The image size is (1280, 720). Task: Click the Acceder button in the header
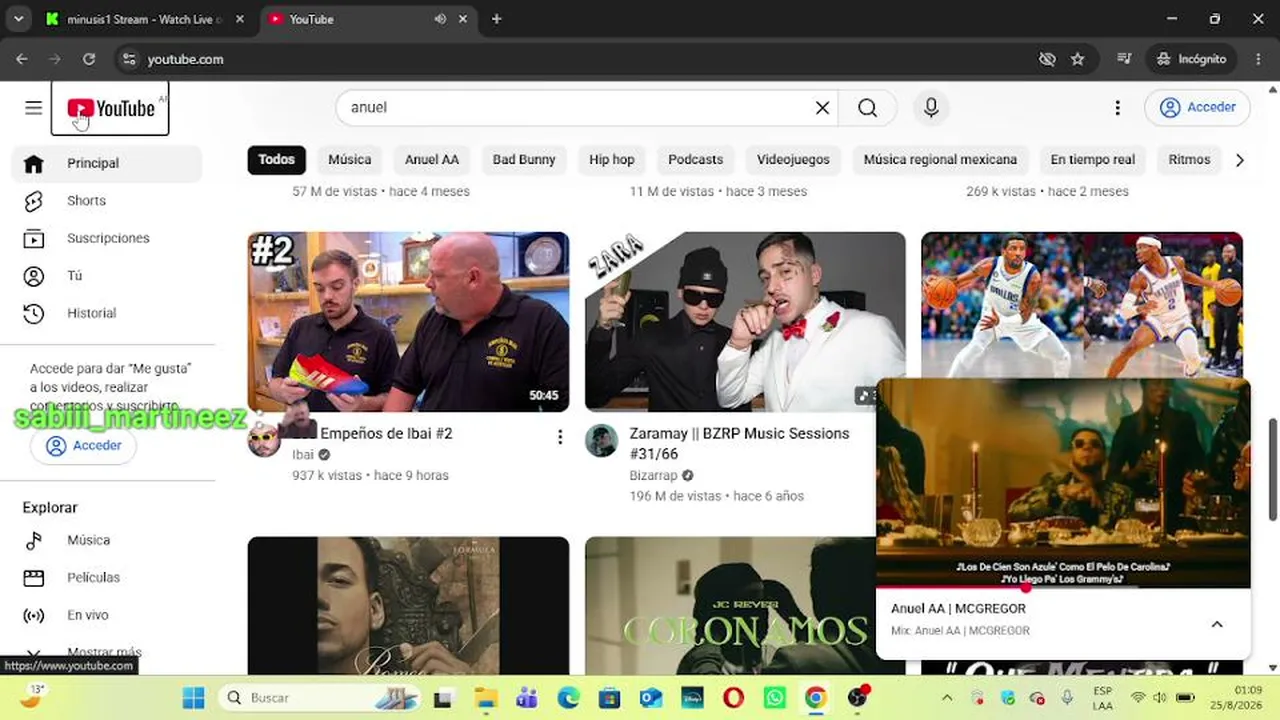1198,108
